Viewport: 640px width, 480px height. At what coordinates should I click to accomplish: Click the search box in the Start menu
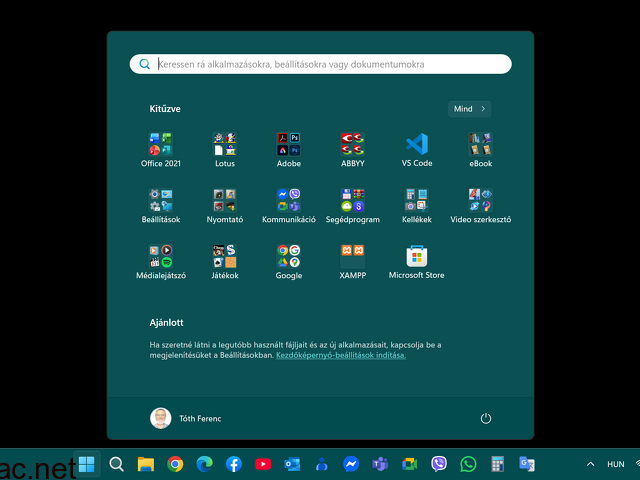320,64
